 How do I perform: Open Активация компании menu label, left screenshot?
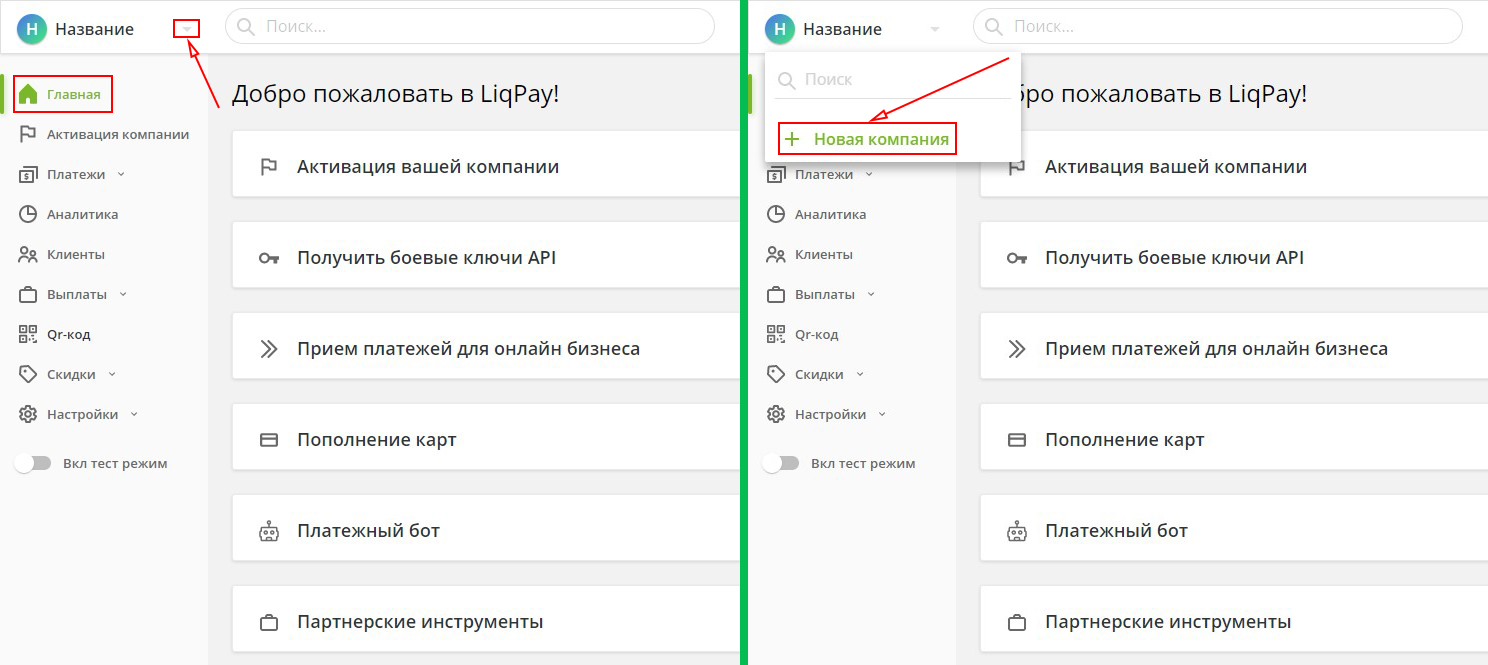[118, 134]
